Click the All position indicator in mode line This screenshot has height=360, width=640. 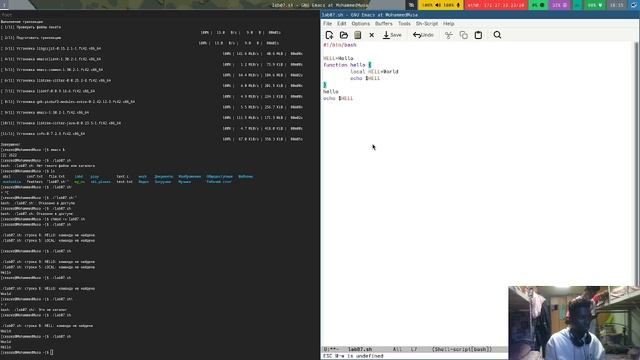(x=397, y=349)
